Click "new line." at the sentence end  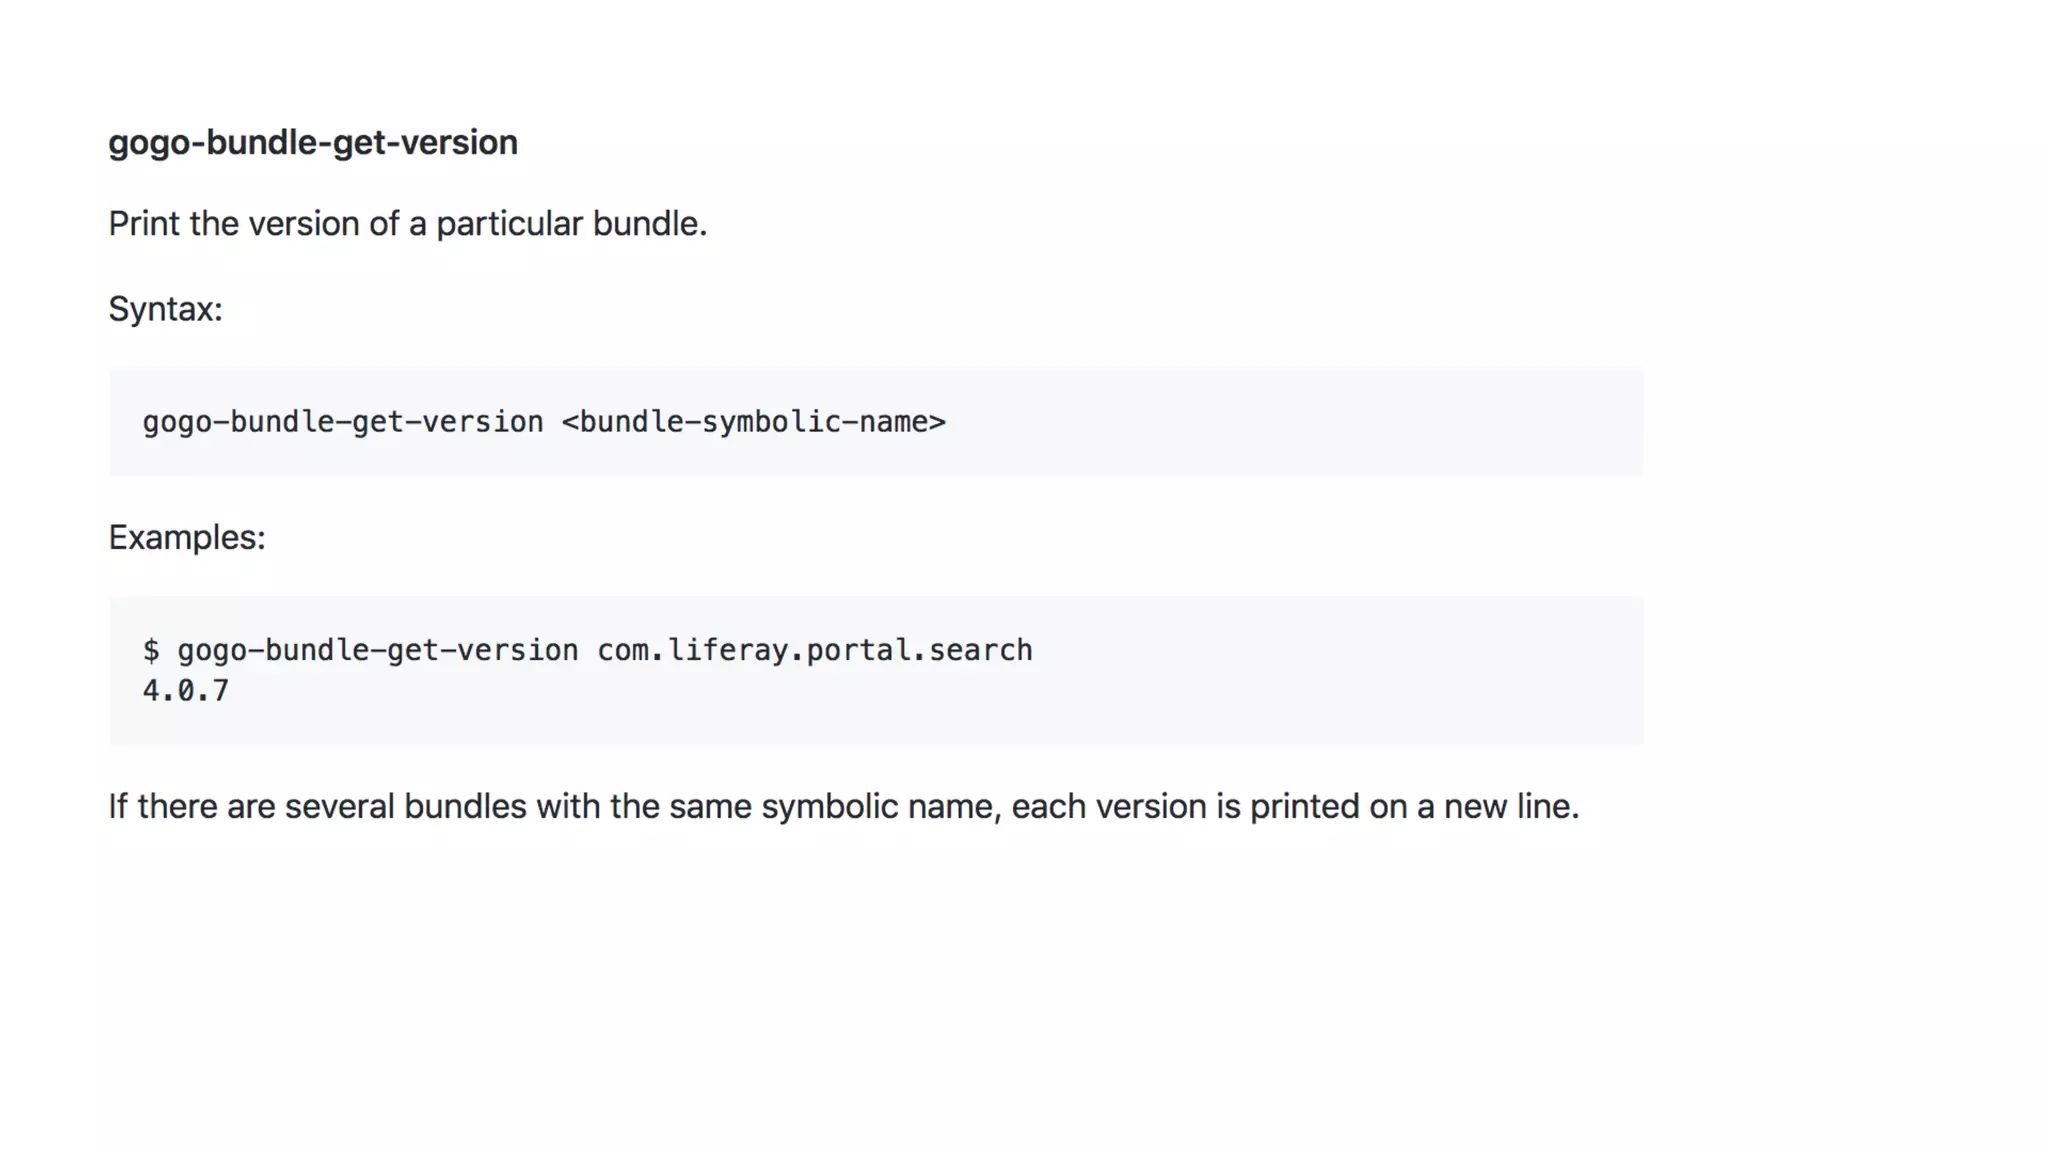[x=1511, y=807]
